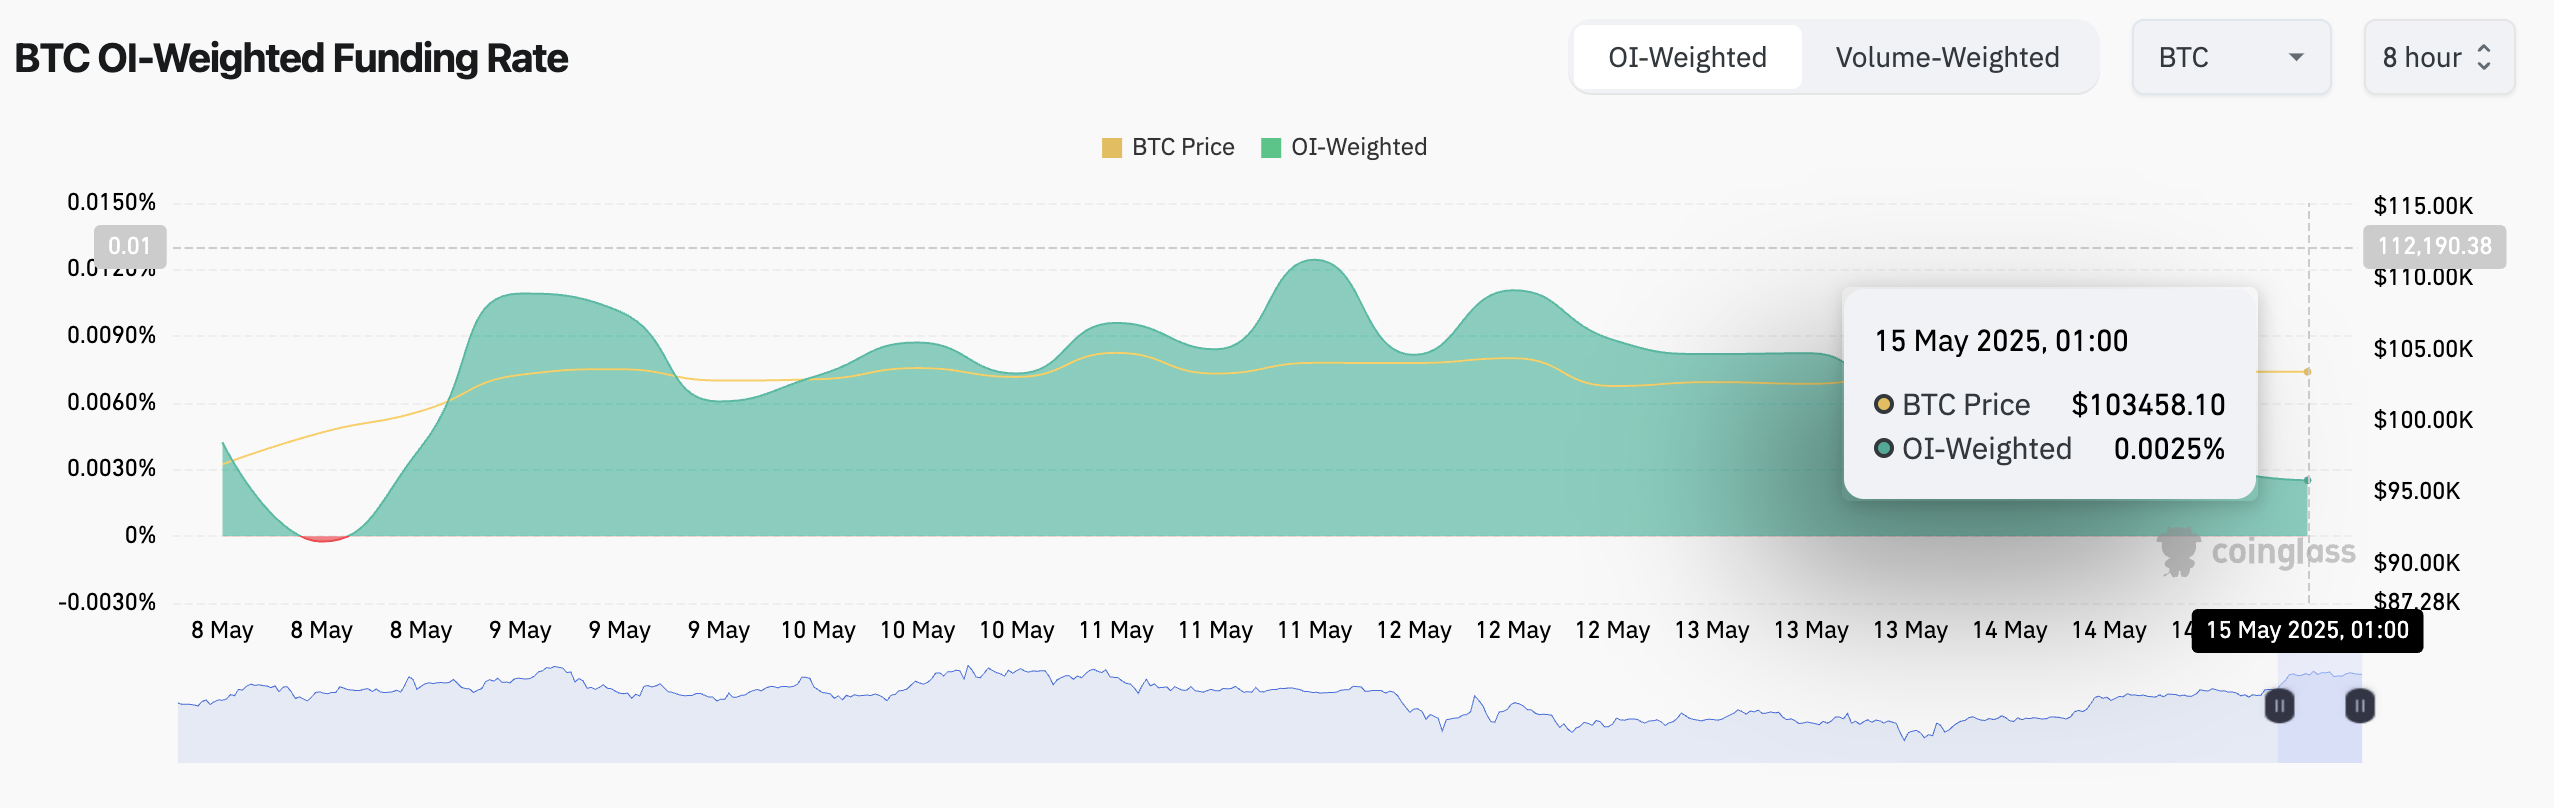Click the yellow BTC Price legend swatch

pos(1111,148)
